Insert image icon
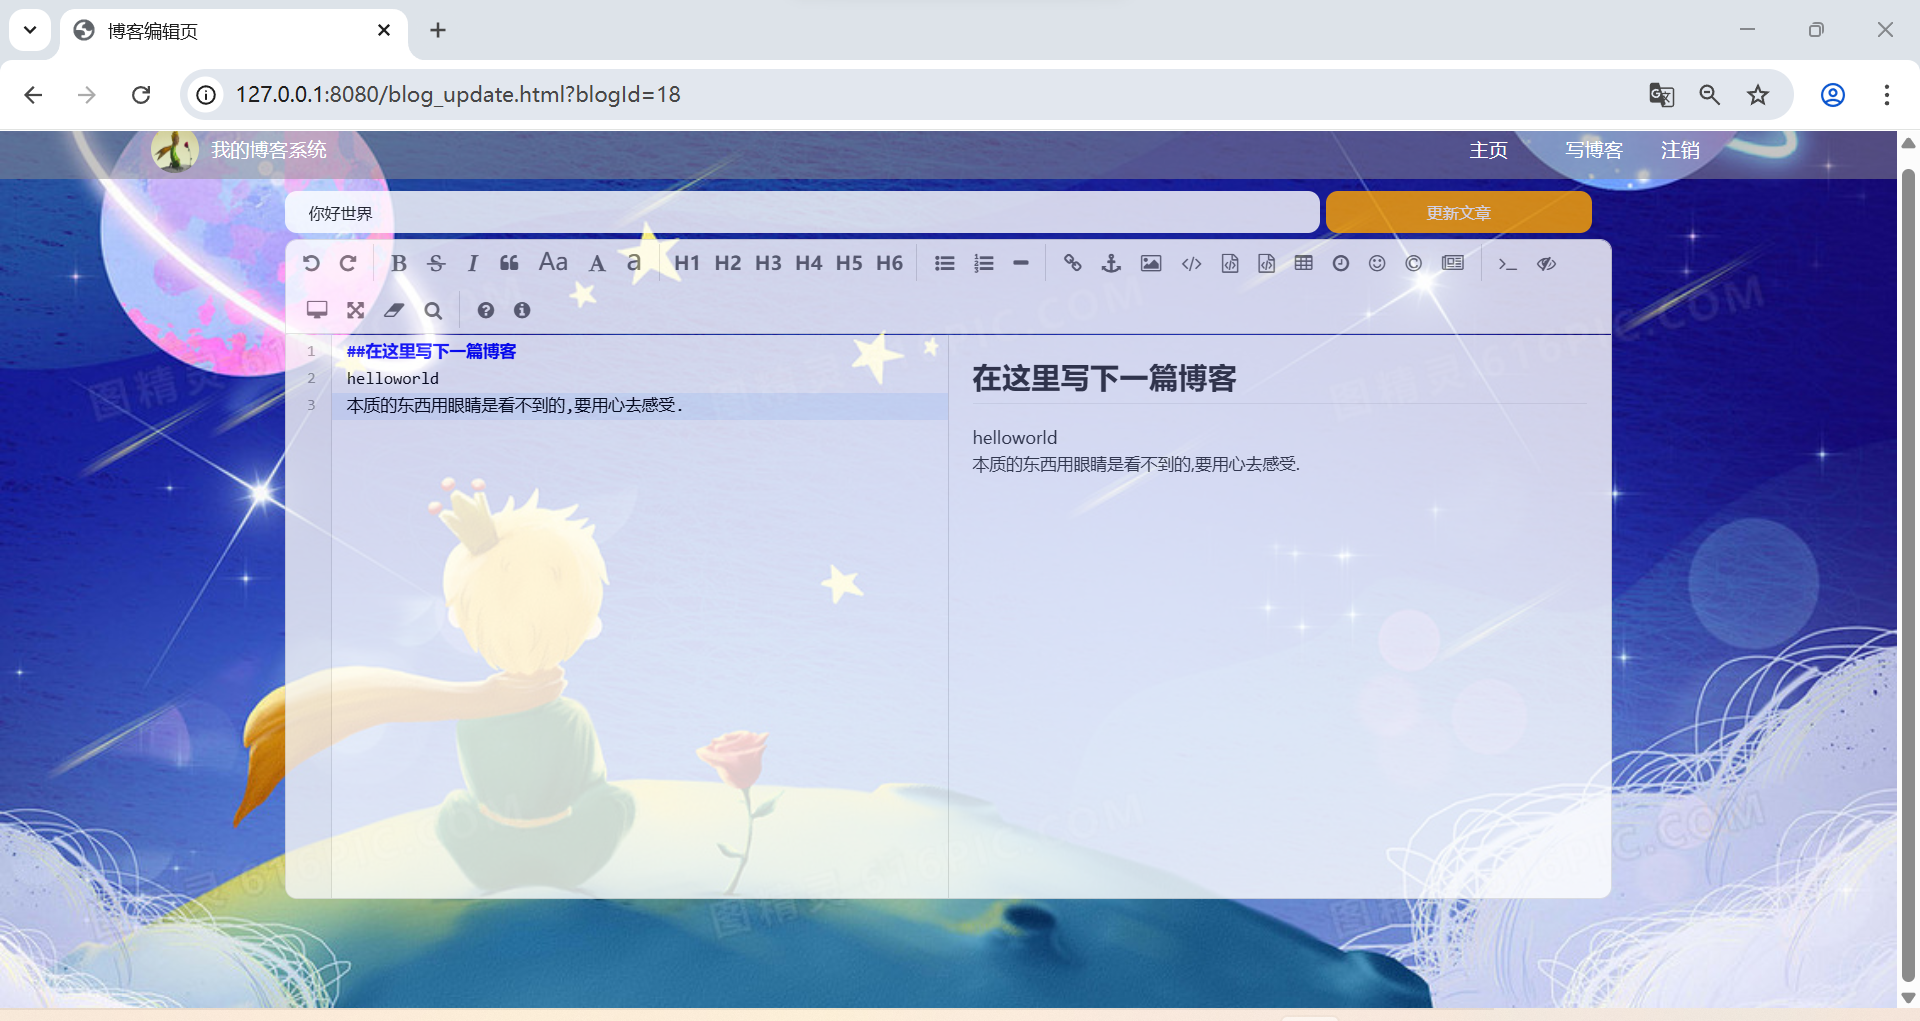The height and width of the screenshot is (1021, 1920). point(1151,263)
